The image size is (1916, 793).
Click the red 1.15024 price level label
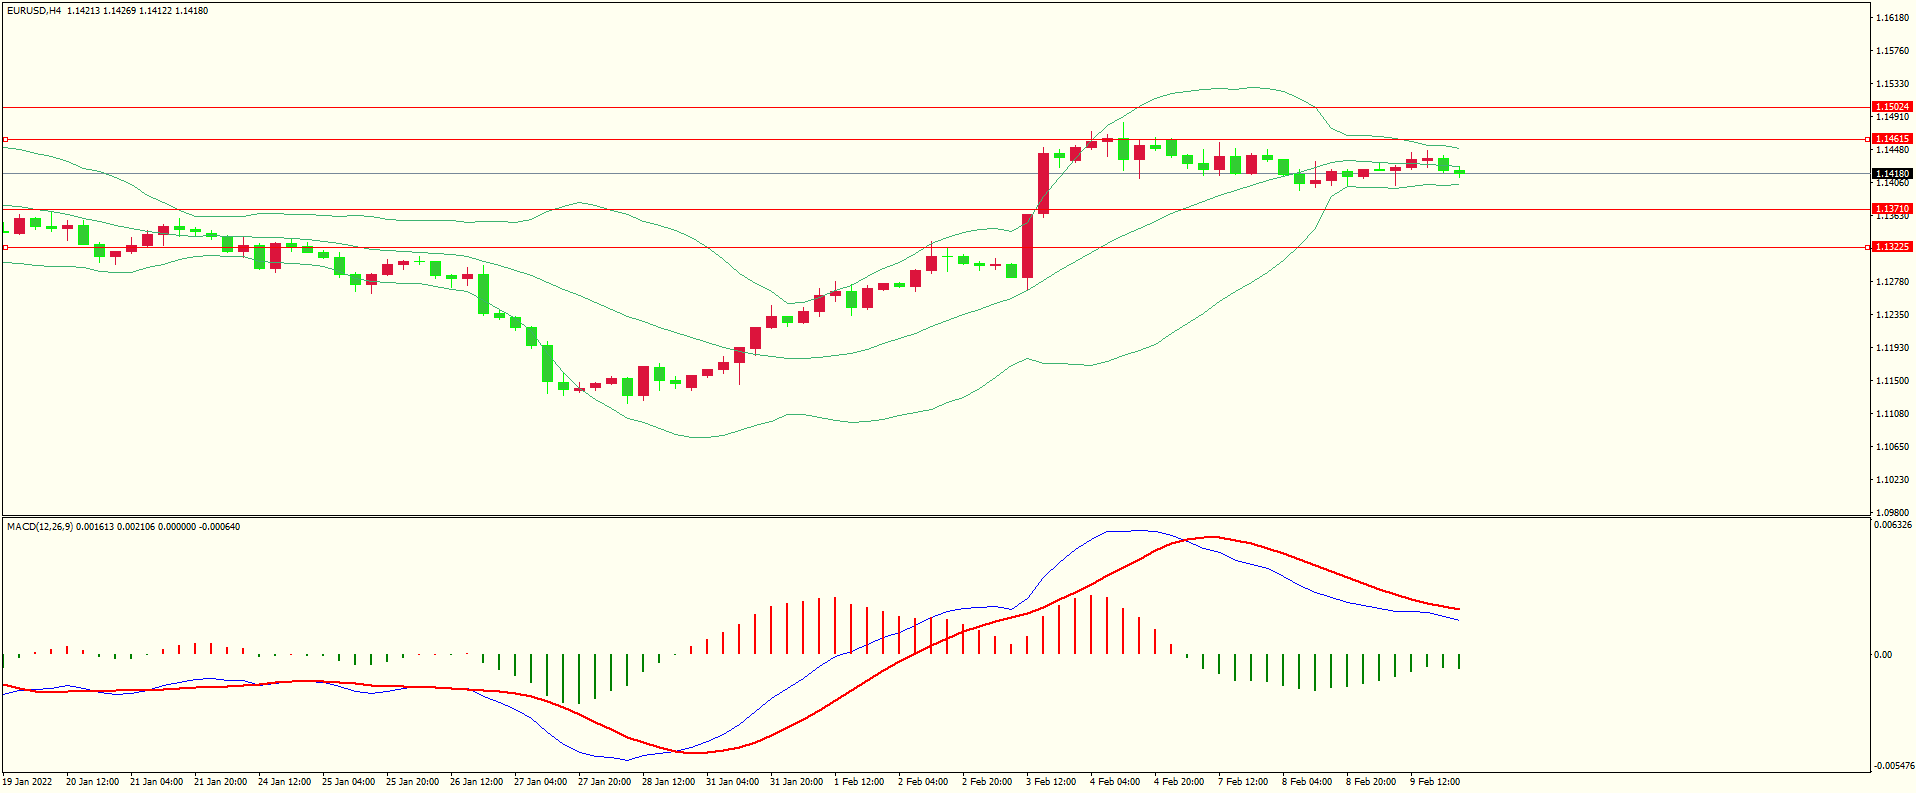point(1891,106)
